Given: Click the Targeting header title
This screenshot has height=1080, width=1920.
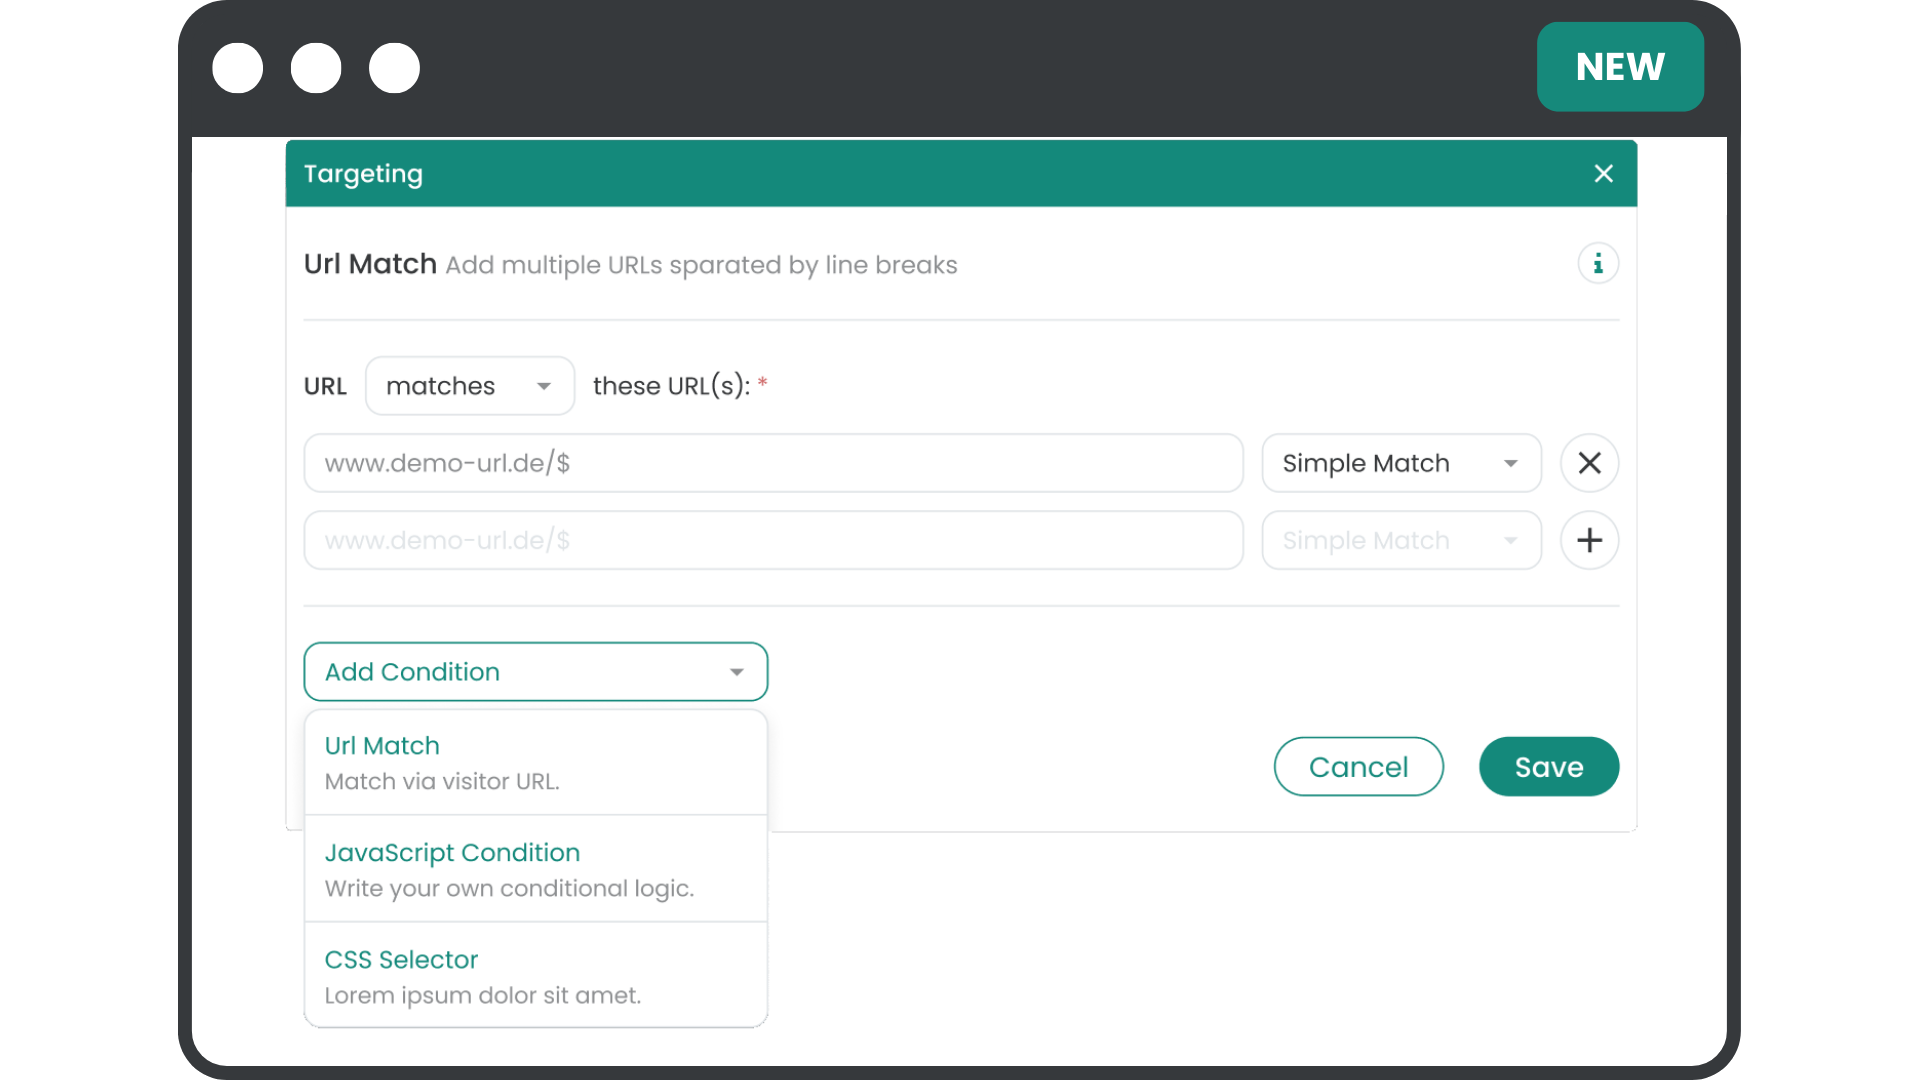Looking at the screenshot, I should (x=363, y=174).
